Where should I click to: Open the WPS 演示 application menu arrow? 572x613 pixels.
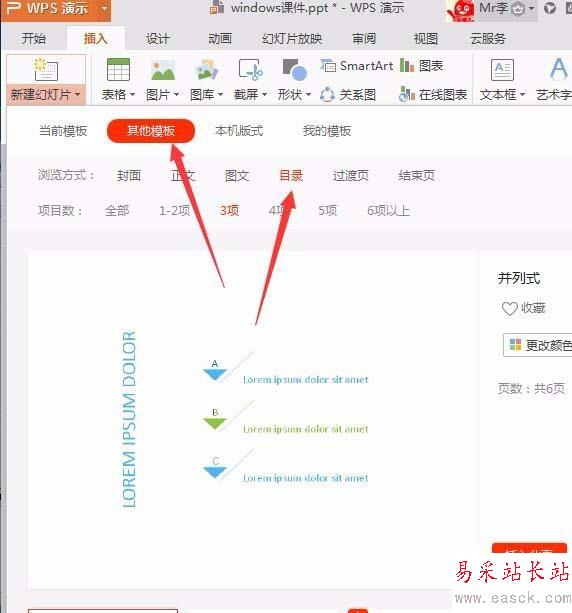pos(104,8)
